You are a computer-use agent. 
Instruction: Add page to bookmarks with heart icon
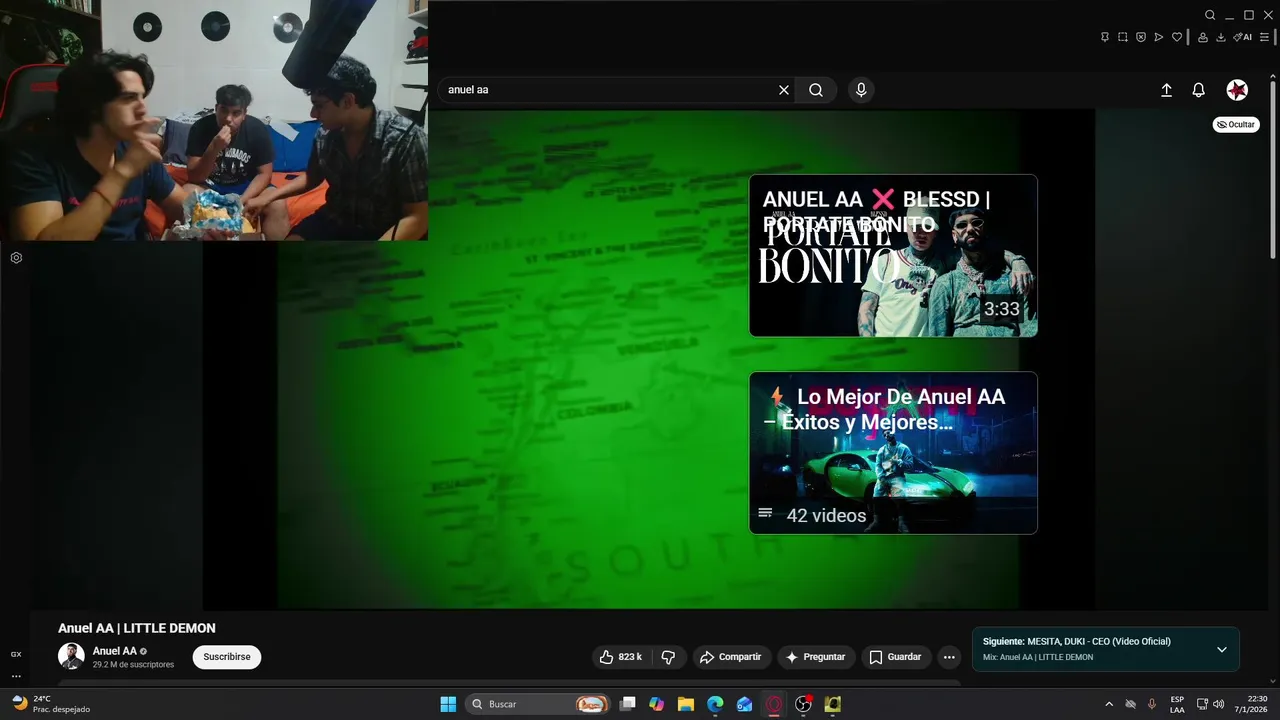click(1177, 37)
